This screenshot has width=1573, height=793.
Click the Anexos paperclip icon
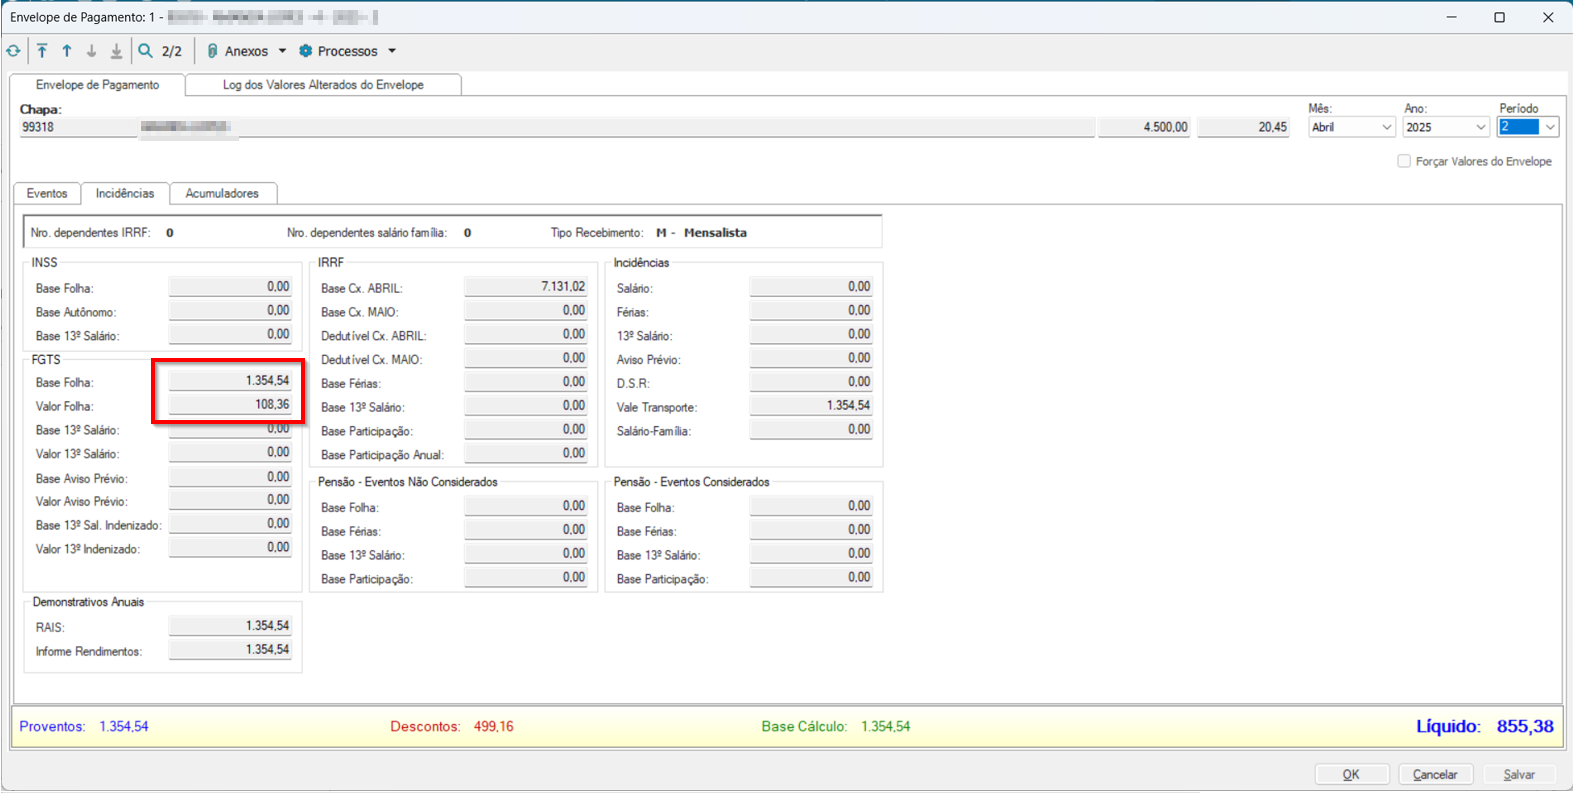point(212,51)
